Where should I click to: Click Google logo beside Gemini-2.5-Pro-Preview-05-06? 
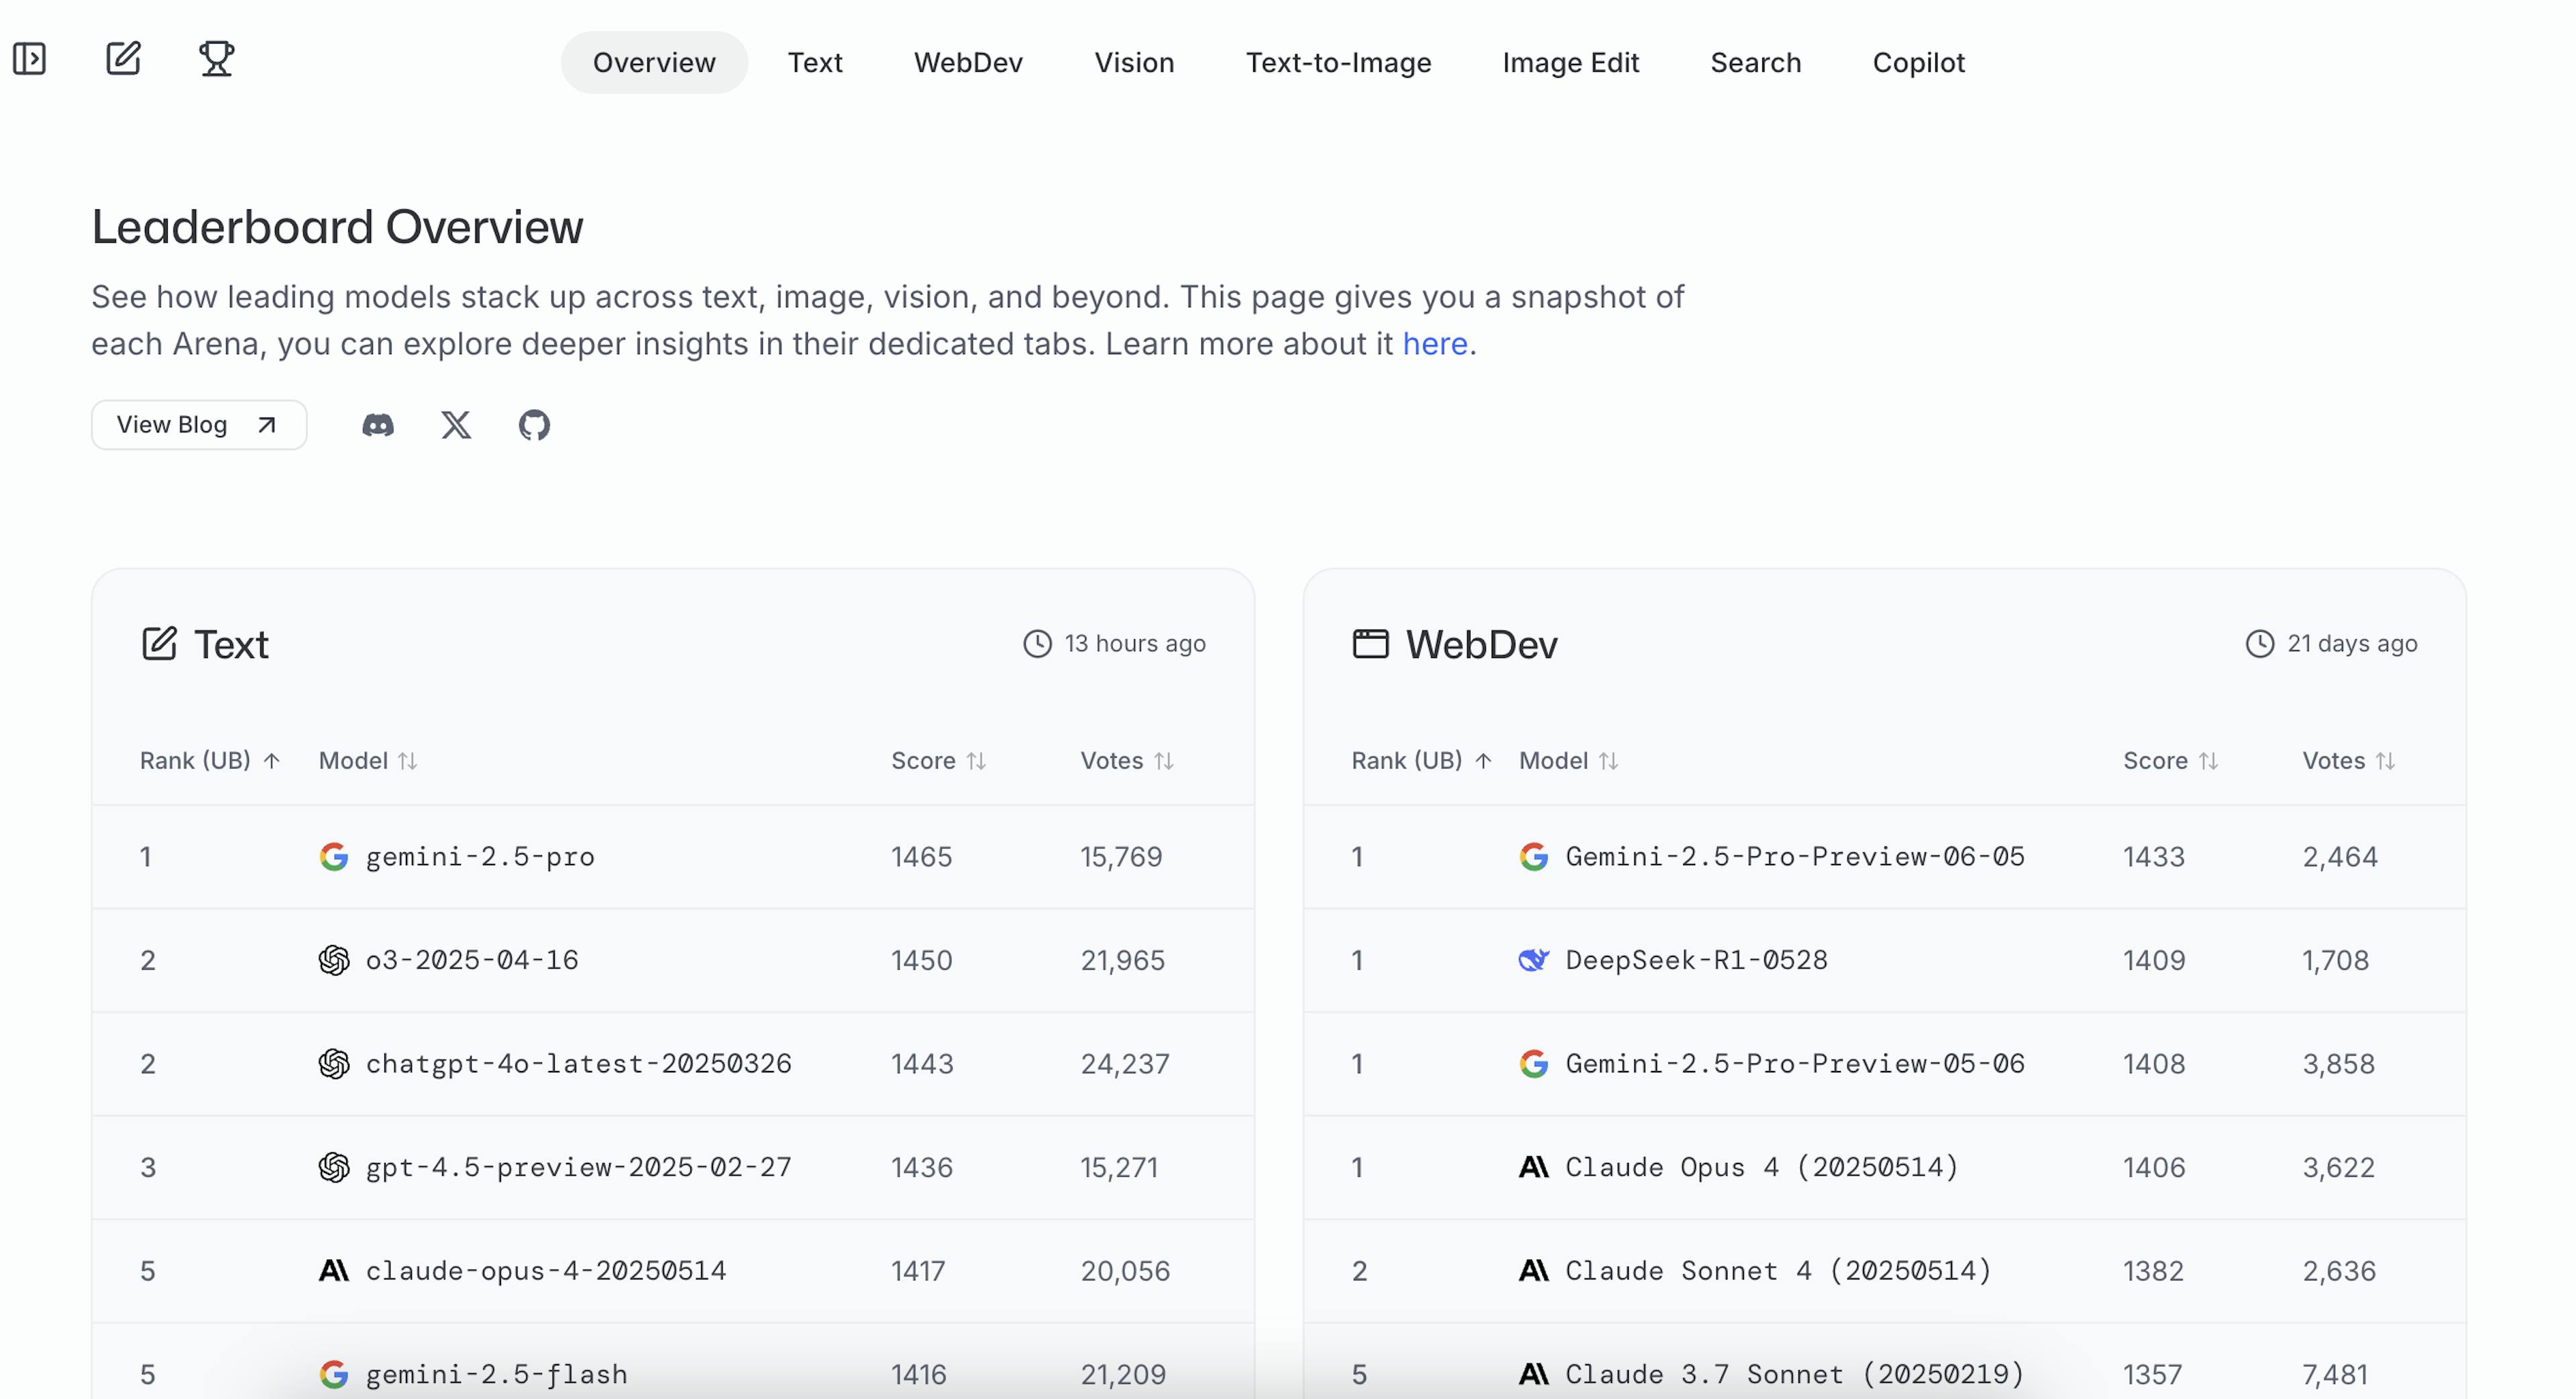pos(1534,1064)
